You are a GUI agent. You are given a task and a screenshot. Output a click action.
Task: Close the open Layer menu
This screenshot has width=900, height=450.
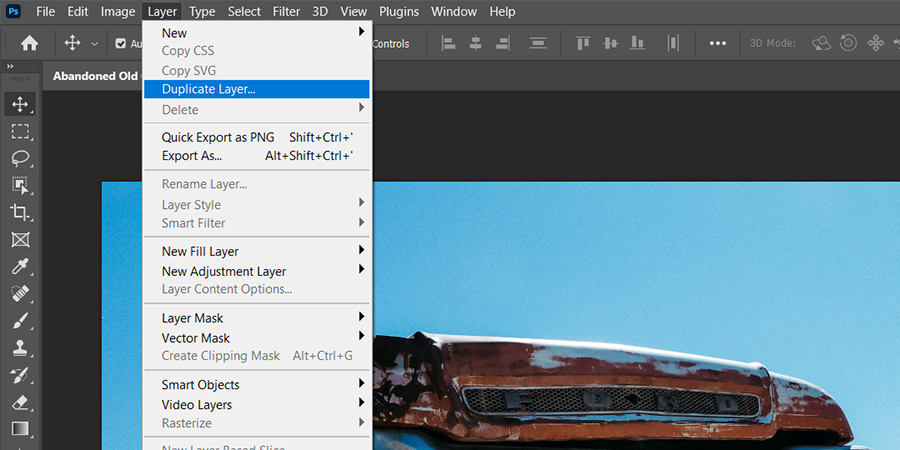click(162, 11)
